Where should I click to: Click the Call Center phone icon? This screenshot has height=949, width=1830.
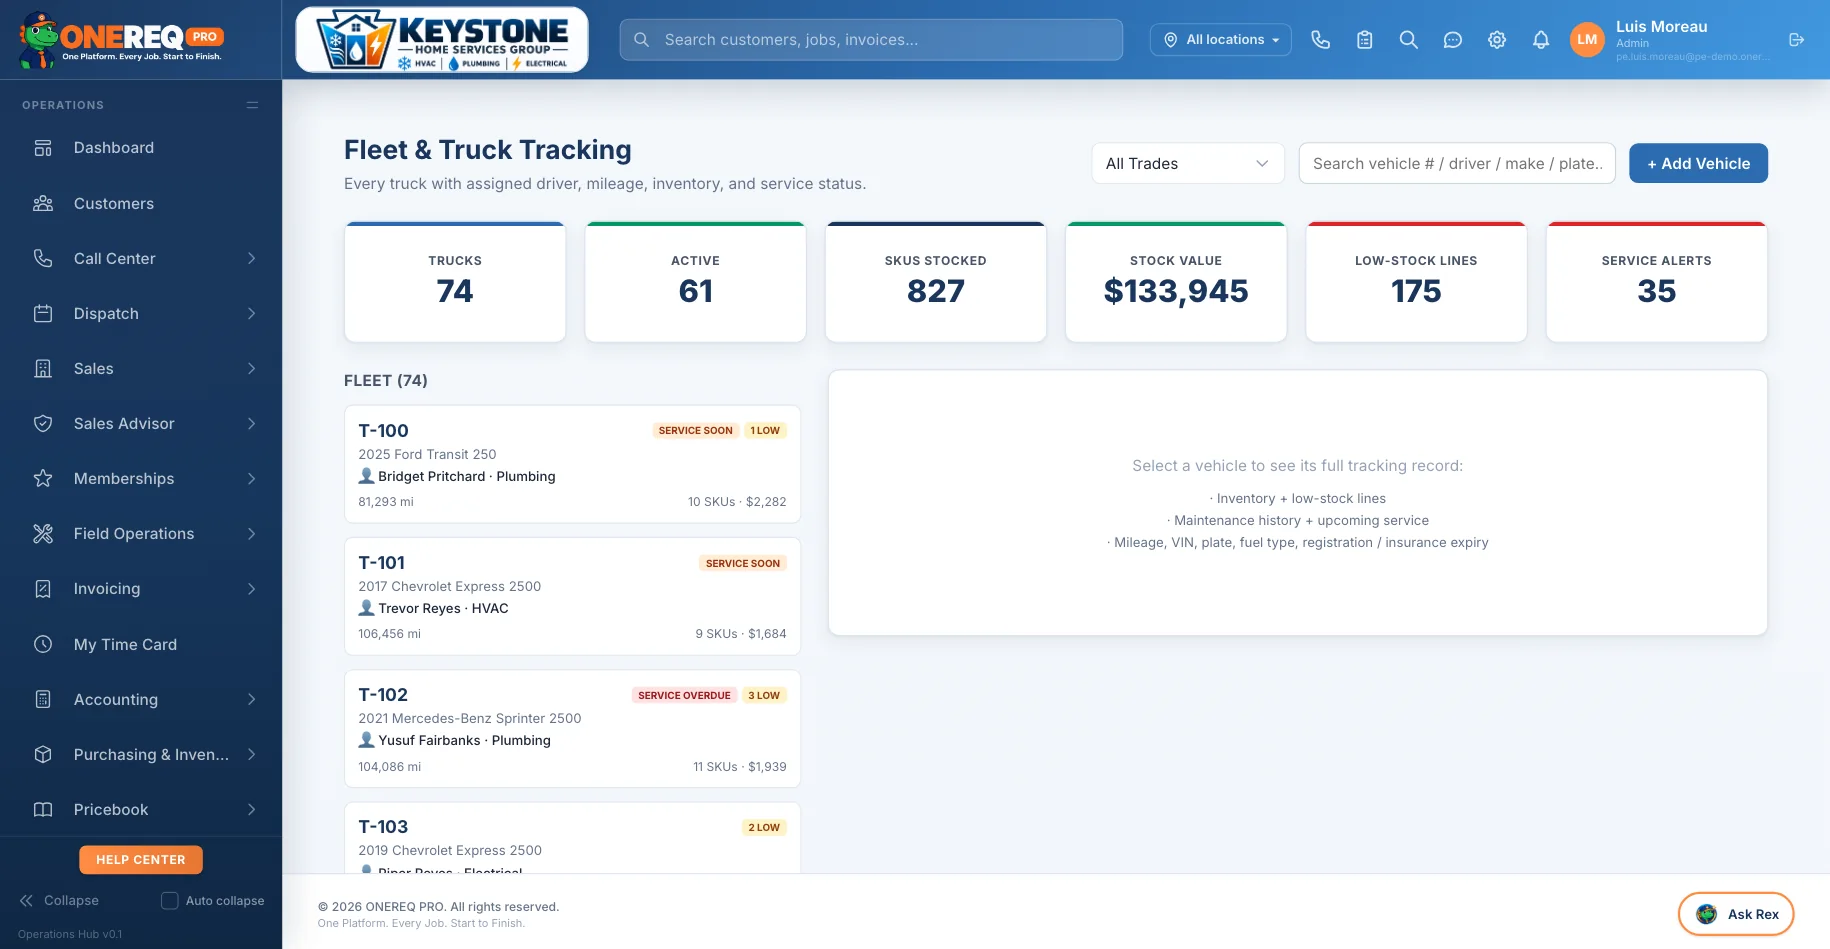43,258
